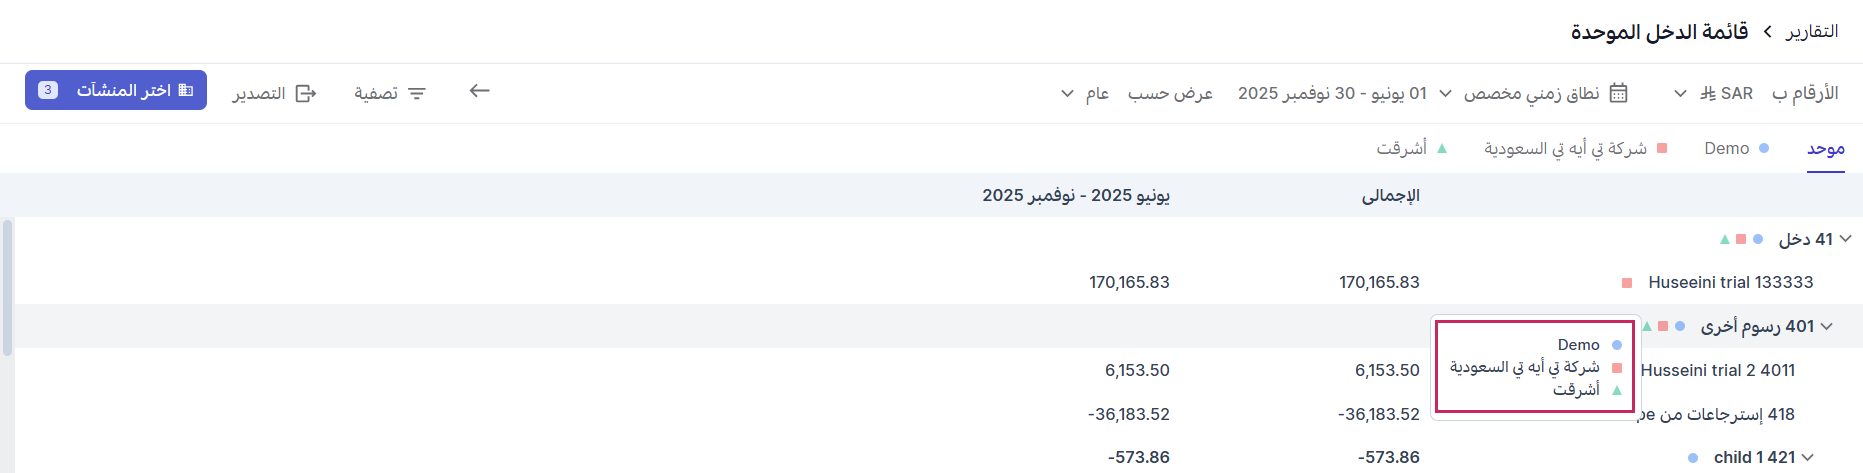Click the green triangle in the legend popup

(1617, 390)
